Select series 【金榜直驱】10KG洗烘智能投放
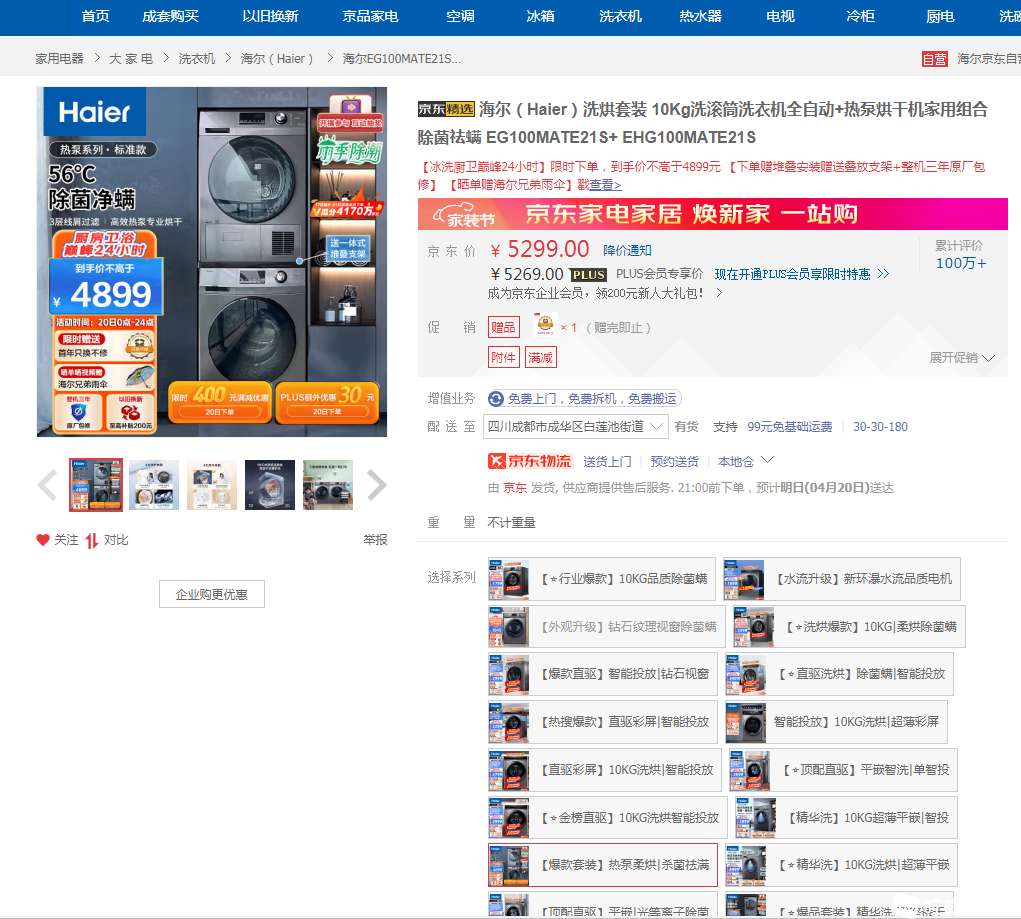This screenshot has width=1021, height=919. pyautogui.click(x=608, y=817)
